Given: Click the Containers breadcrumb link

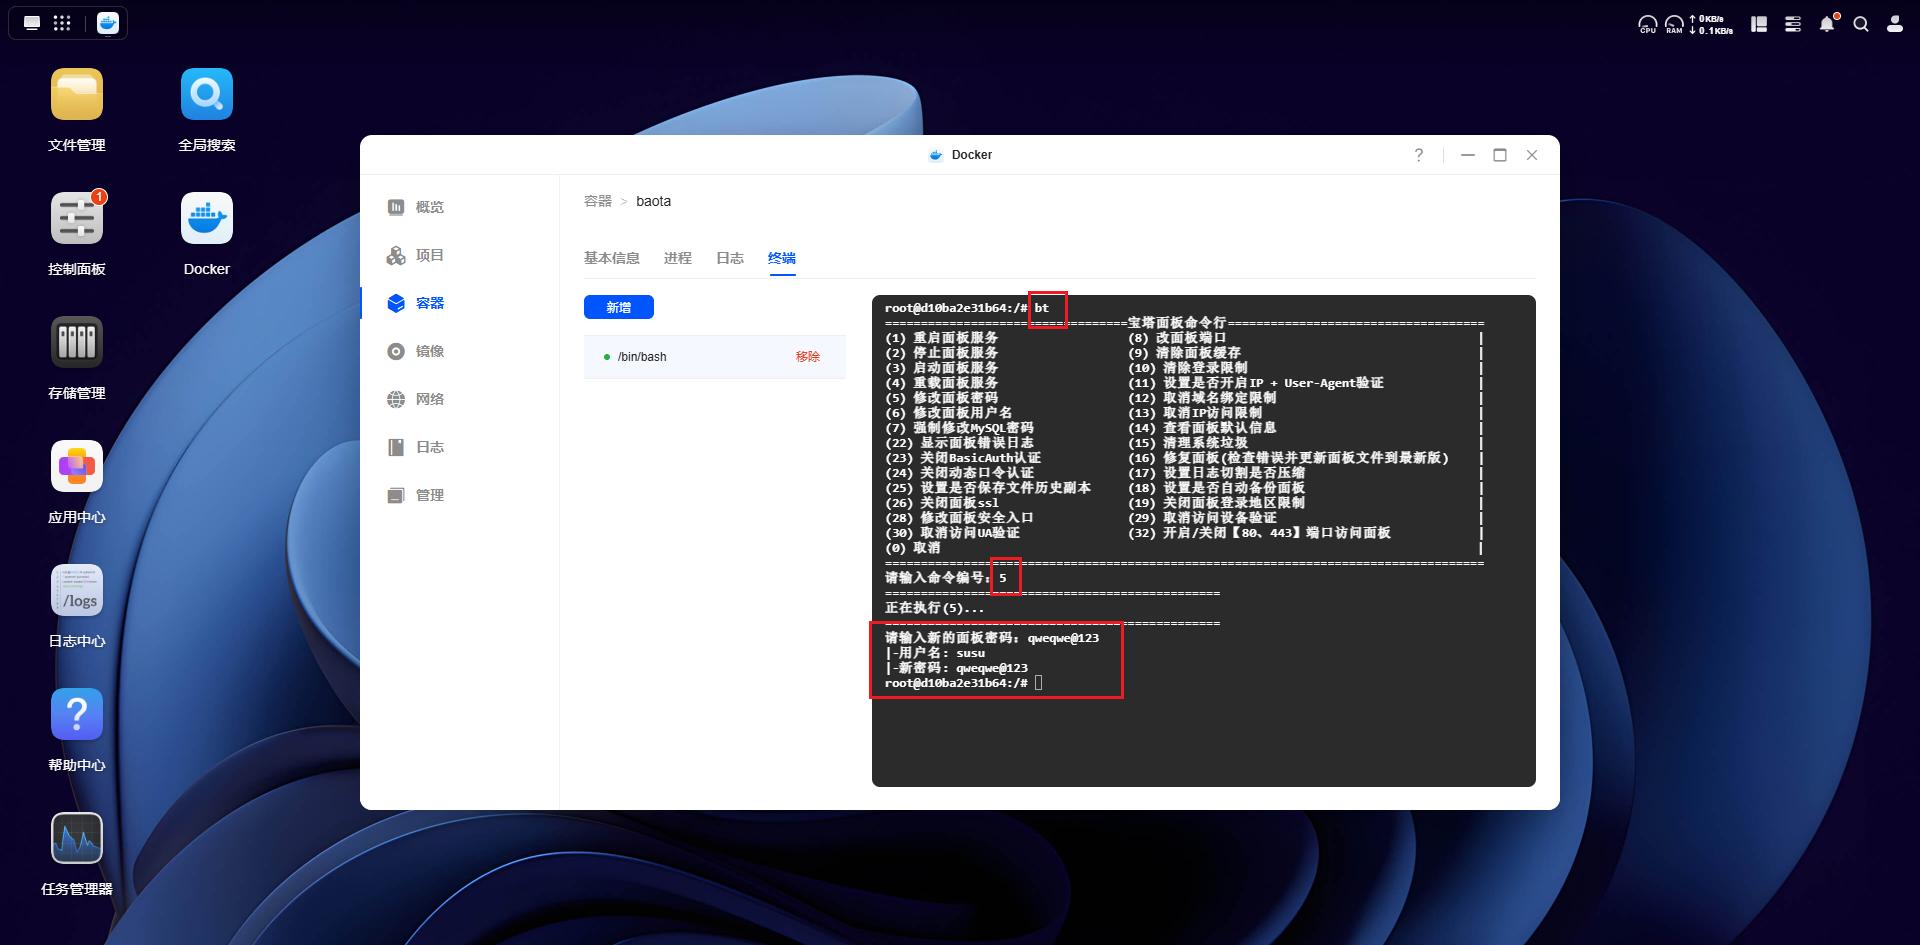Looking at the screenshot, I should (597, 201).
